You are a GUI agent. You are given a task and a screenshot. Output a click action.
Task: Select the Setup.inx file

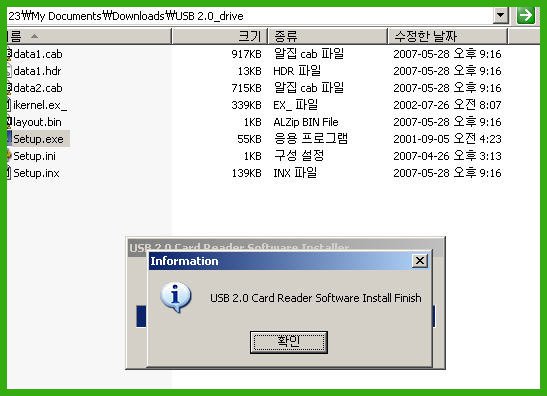pos(36,173)
